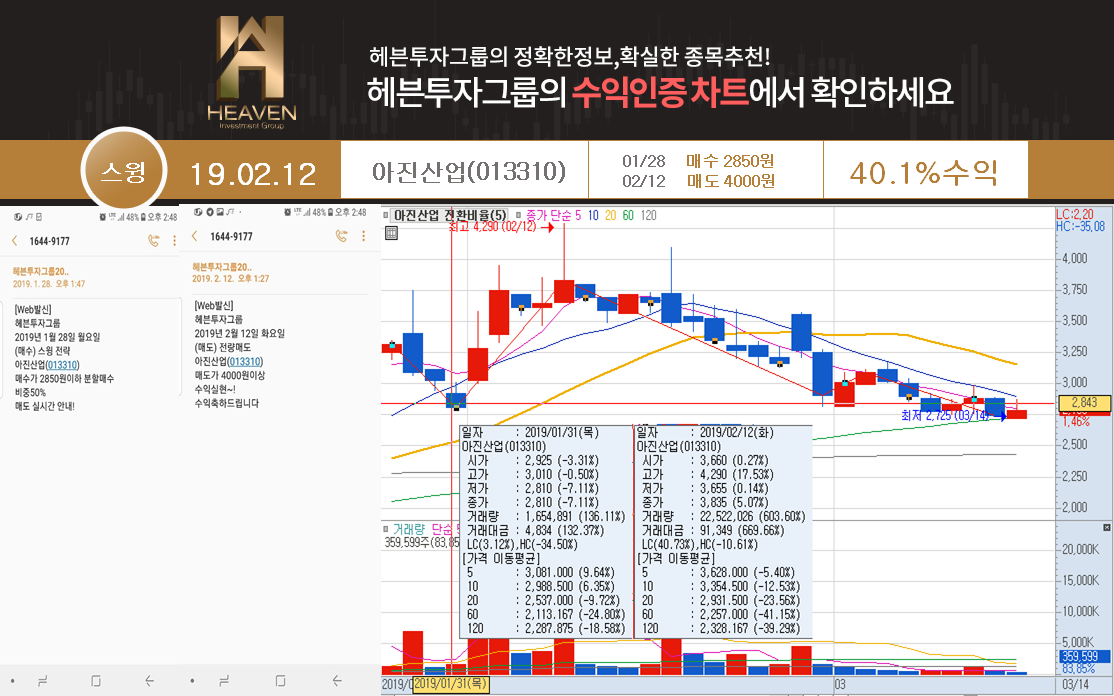Click 19.02.12 date in gold bar

tap(253, 175)
